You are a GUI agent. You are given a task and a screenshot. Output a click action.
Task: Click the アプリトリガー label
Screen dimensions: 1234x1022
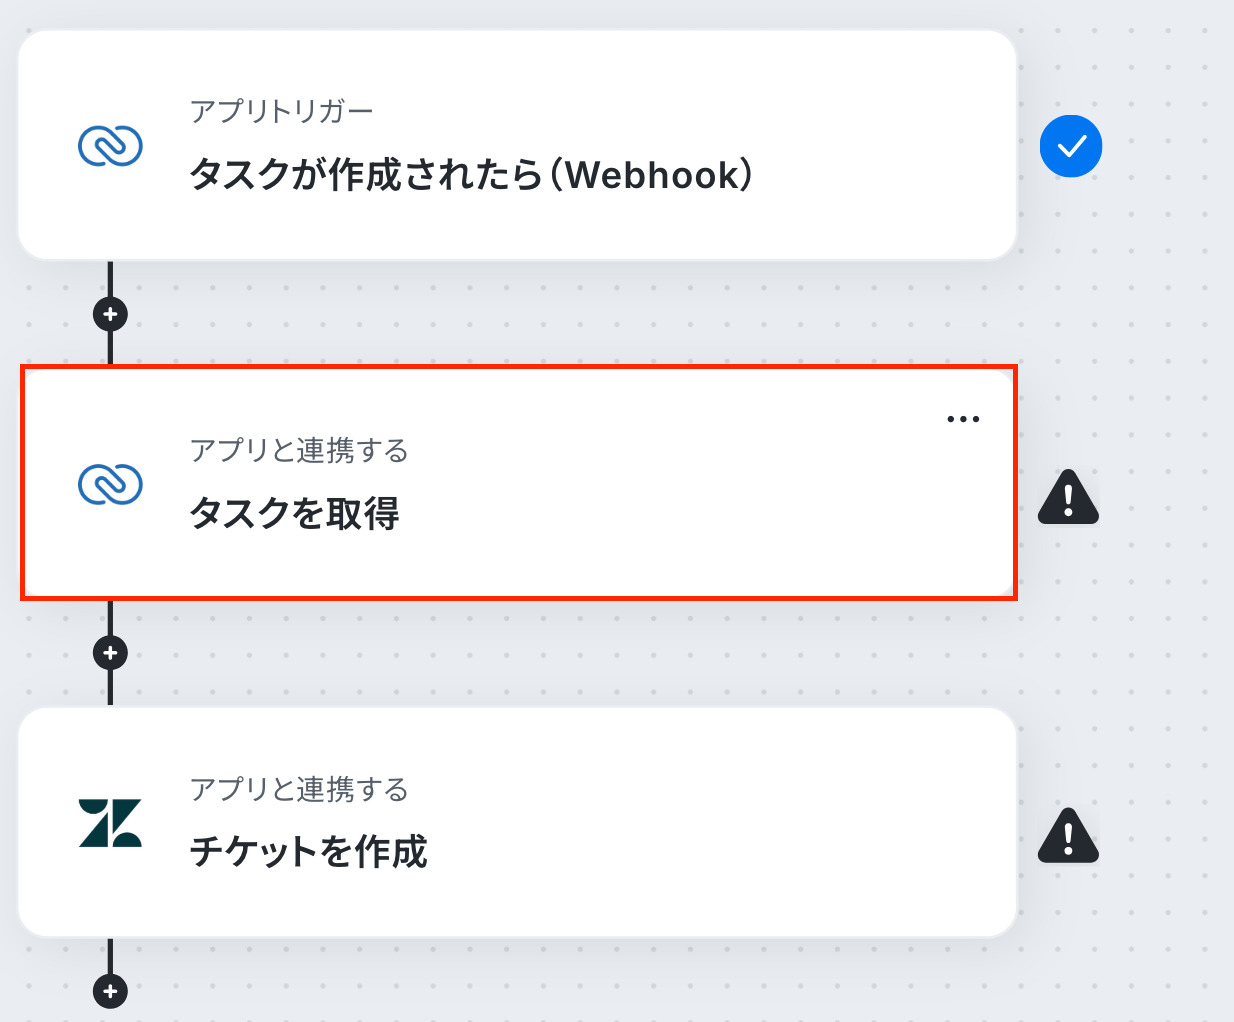click(x=282, y=111)
